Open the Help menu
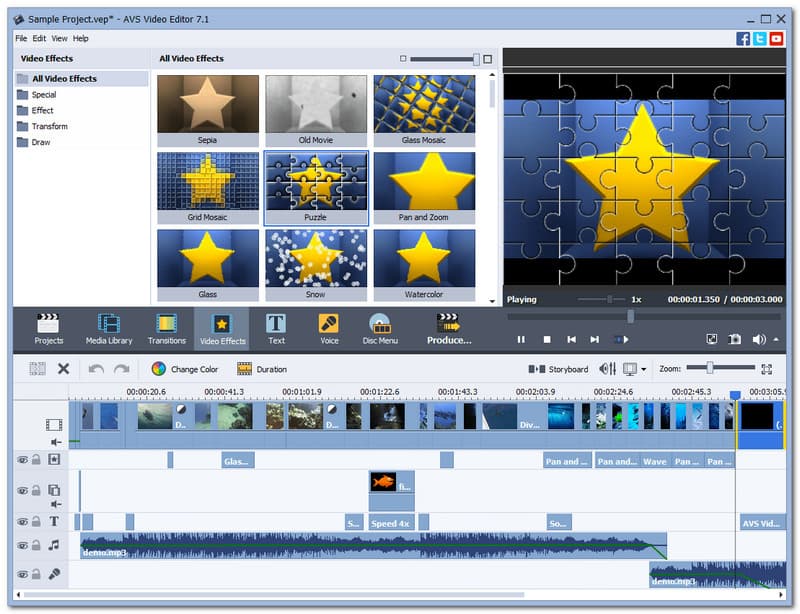Viewport: 800px width, 614px height. [81, 38]
